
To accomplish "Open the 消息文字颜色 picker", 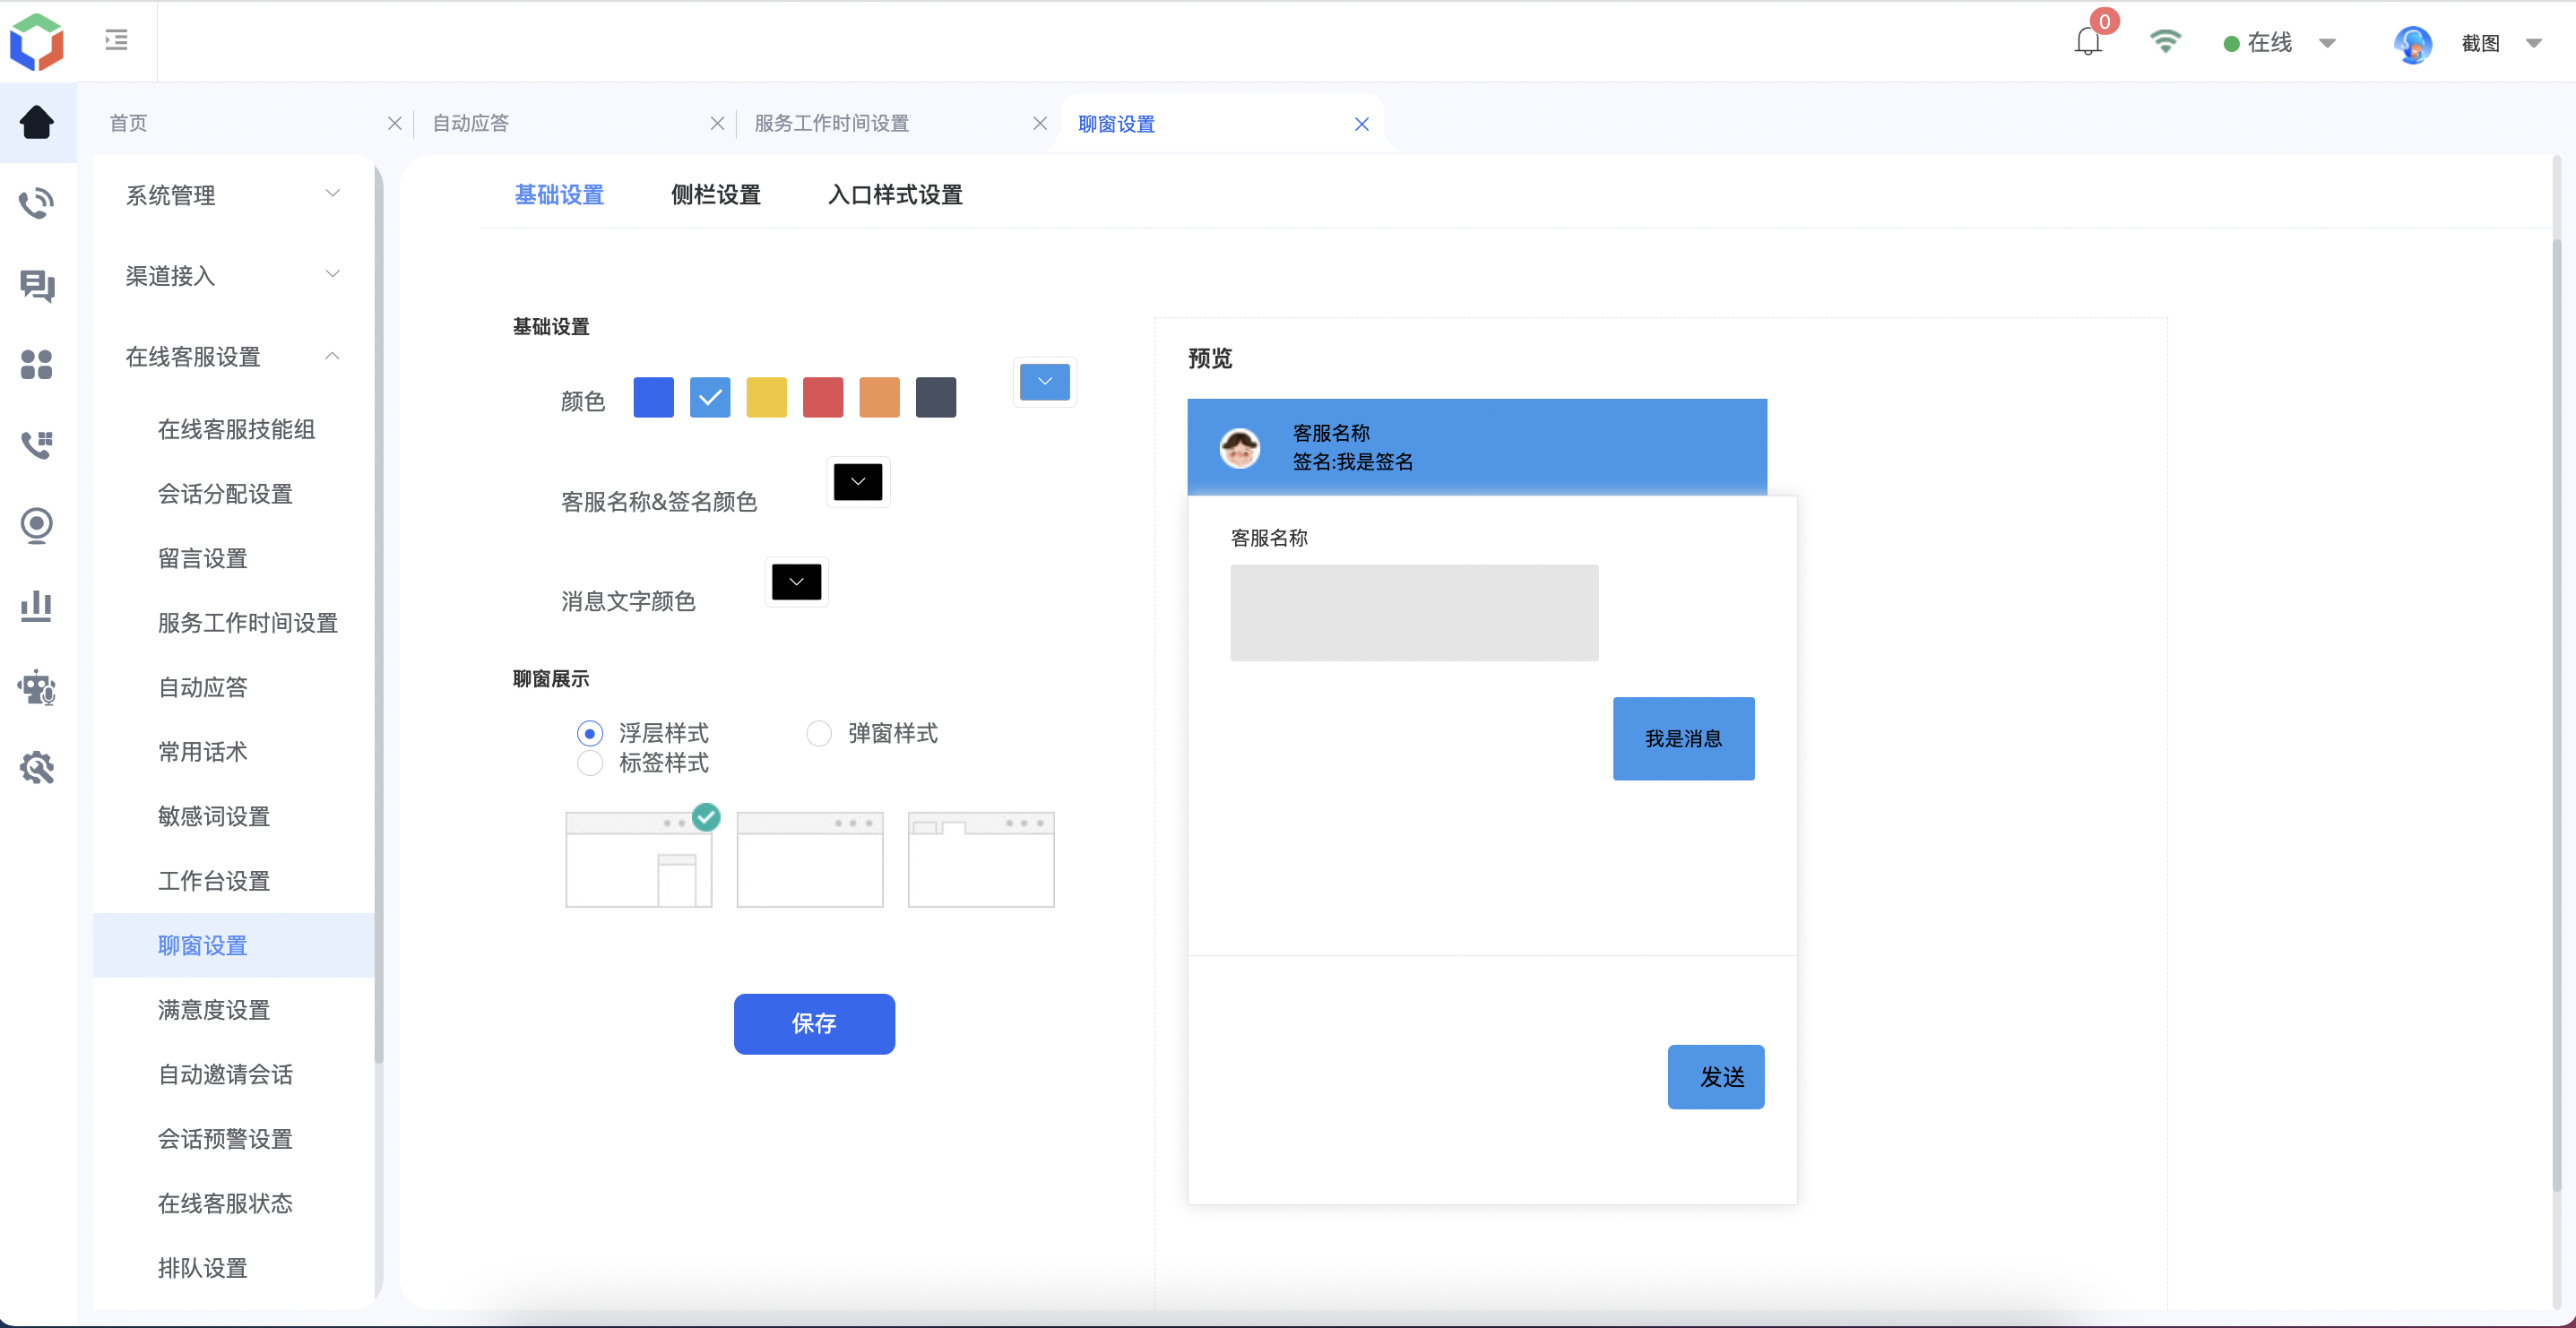I will 796,582.
